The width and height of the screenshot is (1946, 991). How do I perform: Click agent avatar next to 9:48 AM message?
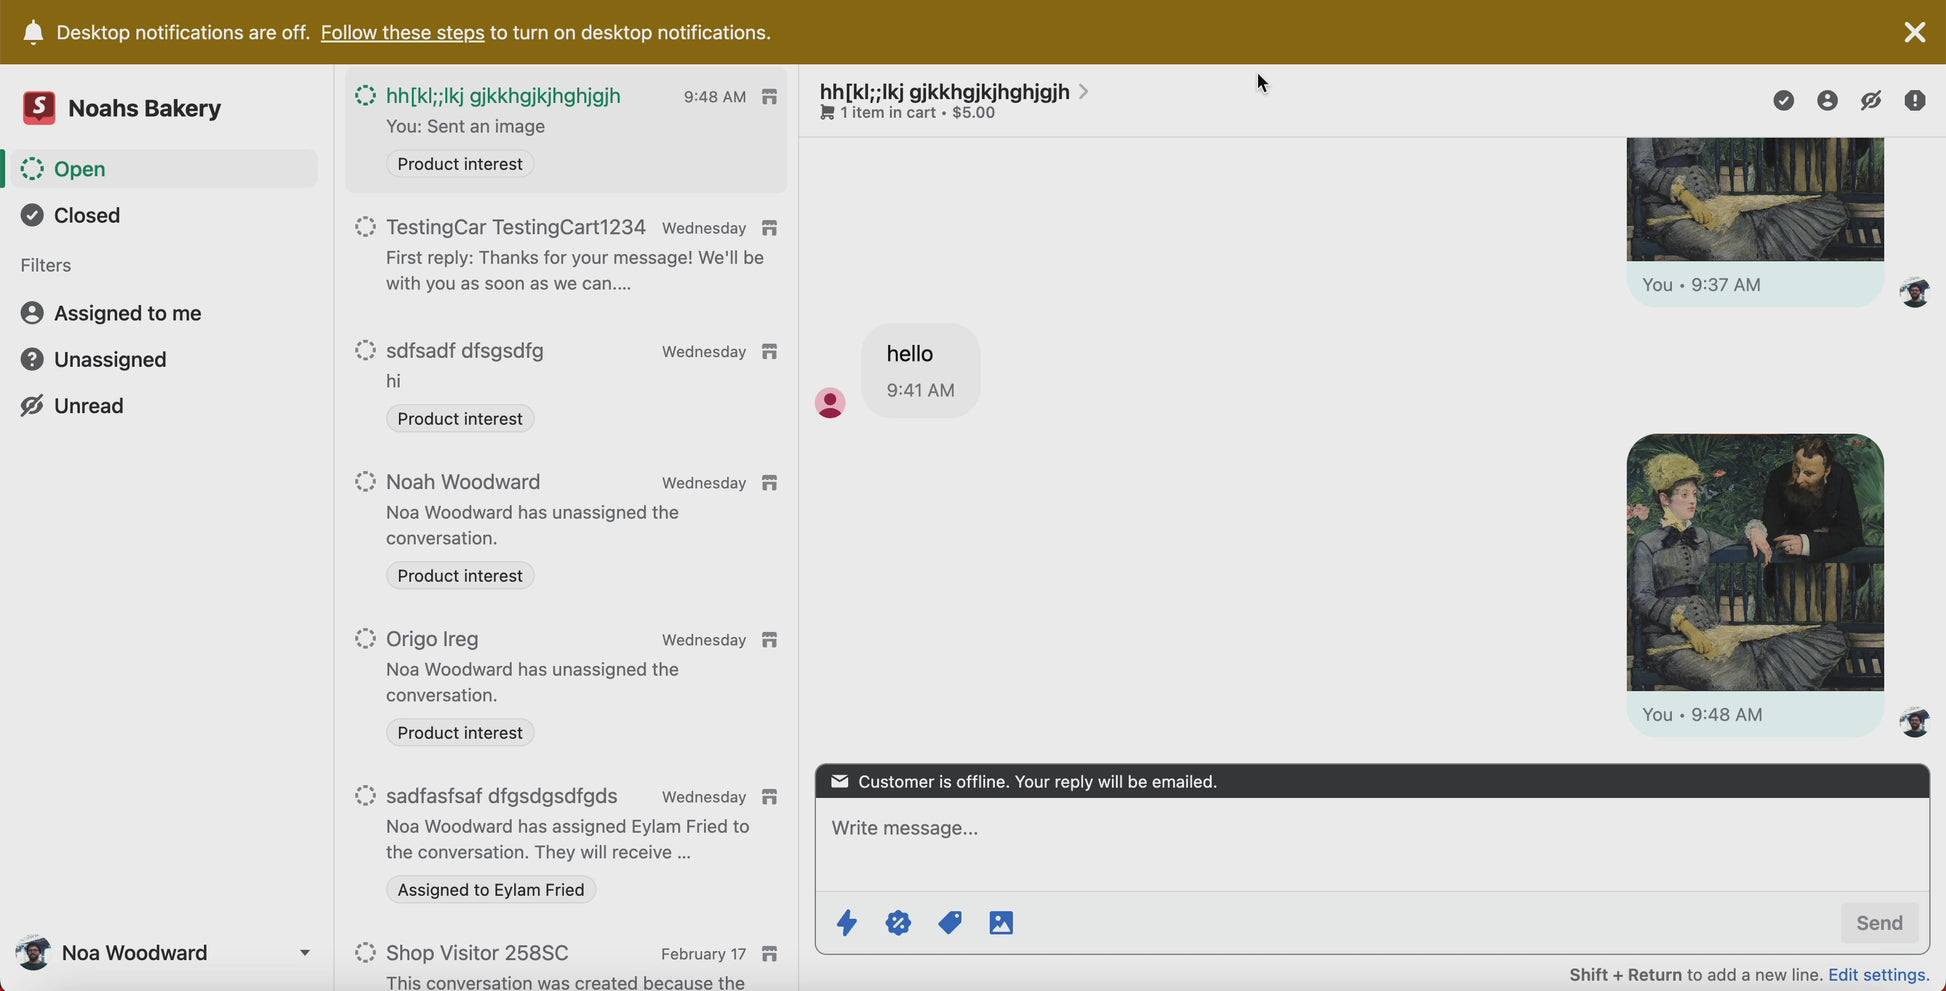click(1914, 722)
